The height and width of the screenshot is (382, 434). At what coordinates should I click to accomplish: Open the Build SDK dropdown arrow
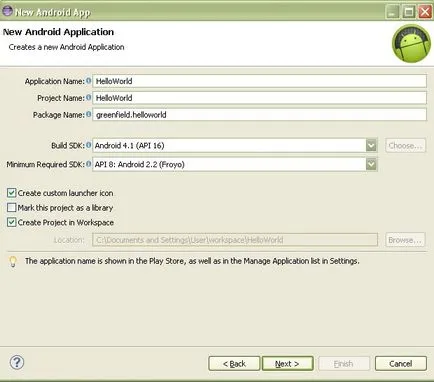371,145
